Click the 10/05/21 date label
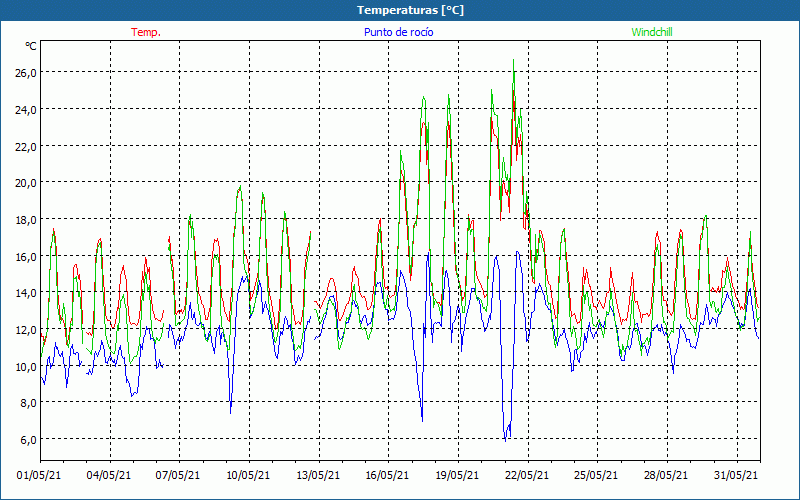 pyautogui.click(x=248, y=475)
